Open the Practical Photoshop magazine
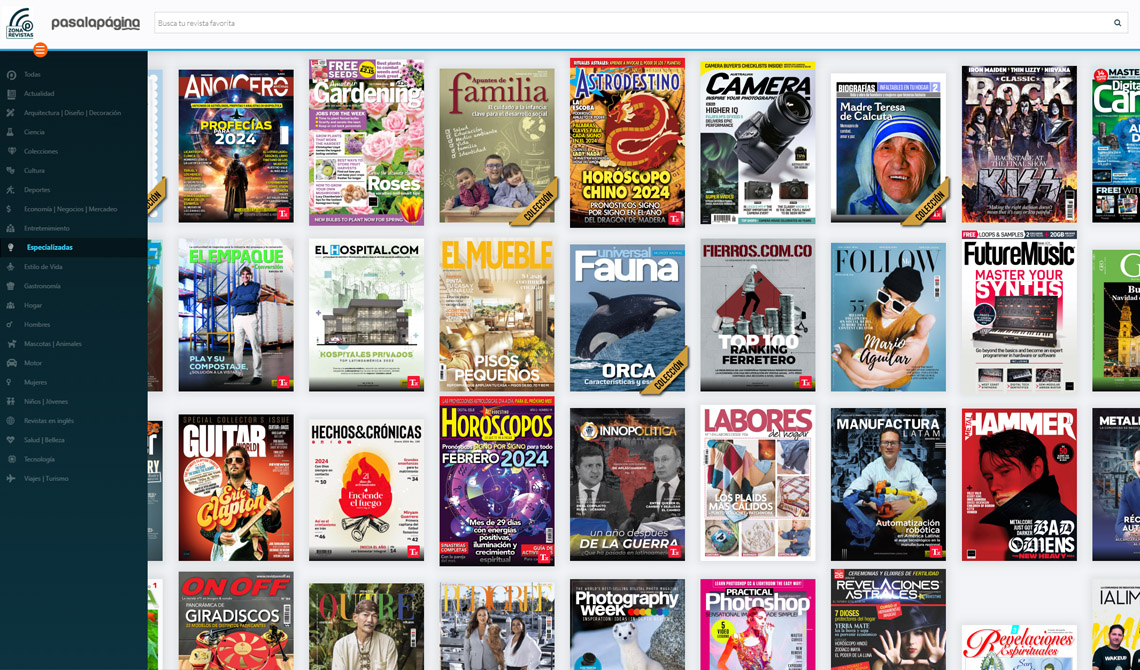The image size is (1140, 670). (x=758, y=625)
